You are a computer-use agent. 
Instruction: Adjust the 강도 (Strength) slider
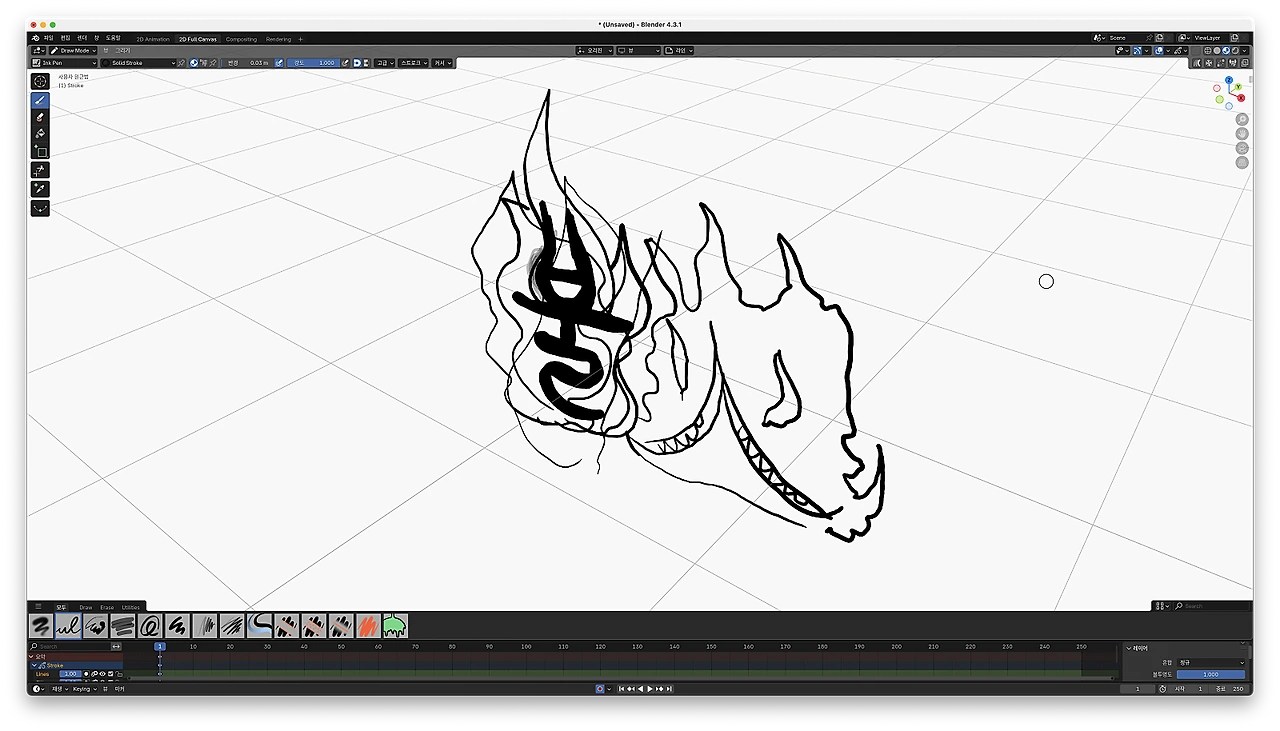pos(314,63)
